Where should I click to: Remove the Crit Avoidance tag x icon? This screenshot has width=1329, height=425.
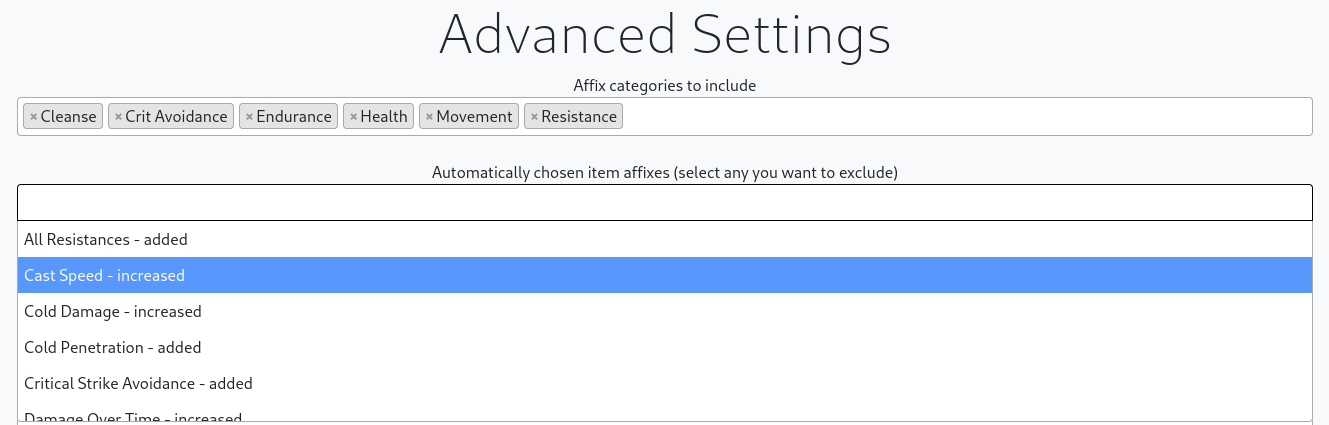coord(117,117)
